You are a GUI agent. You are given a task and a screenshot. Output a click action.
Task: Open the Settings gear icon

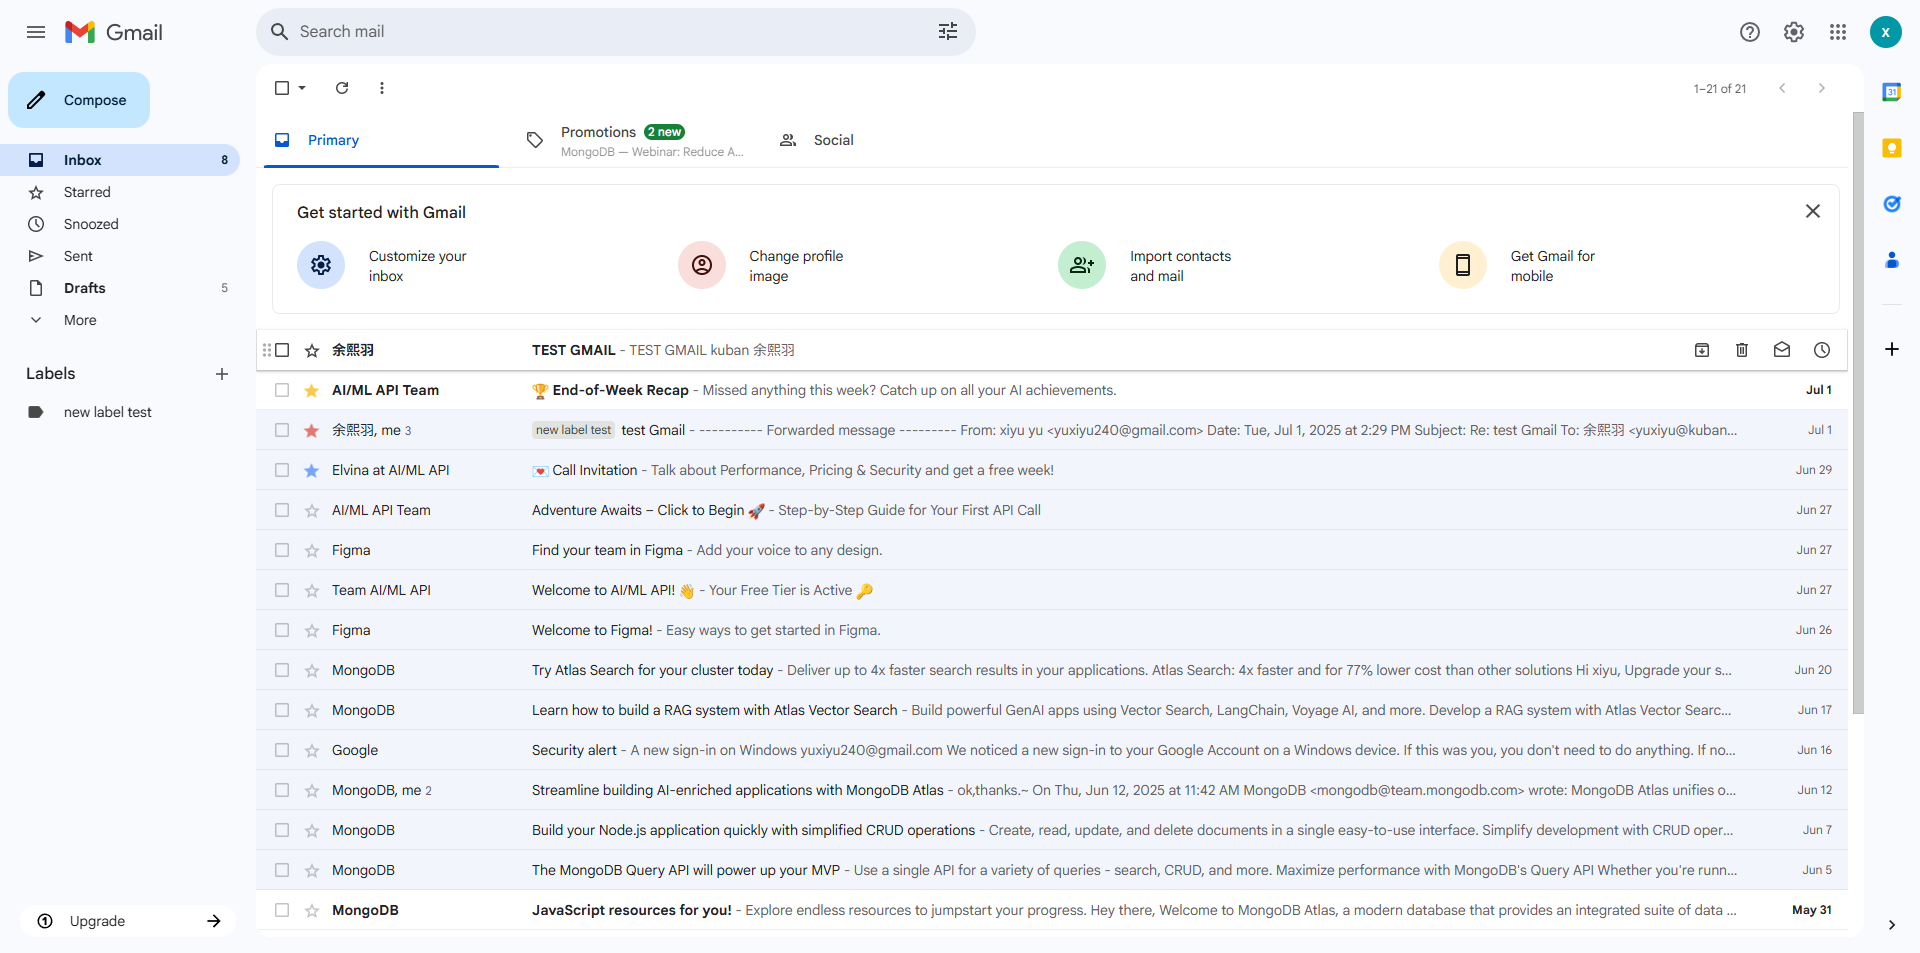1794,32
